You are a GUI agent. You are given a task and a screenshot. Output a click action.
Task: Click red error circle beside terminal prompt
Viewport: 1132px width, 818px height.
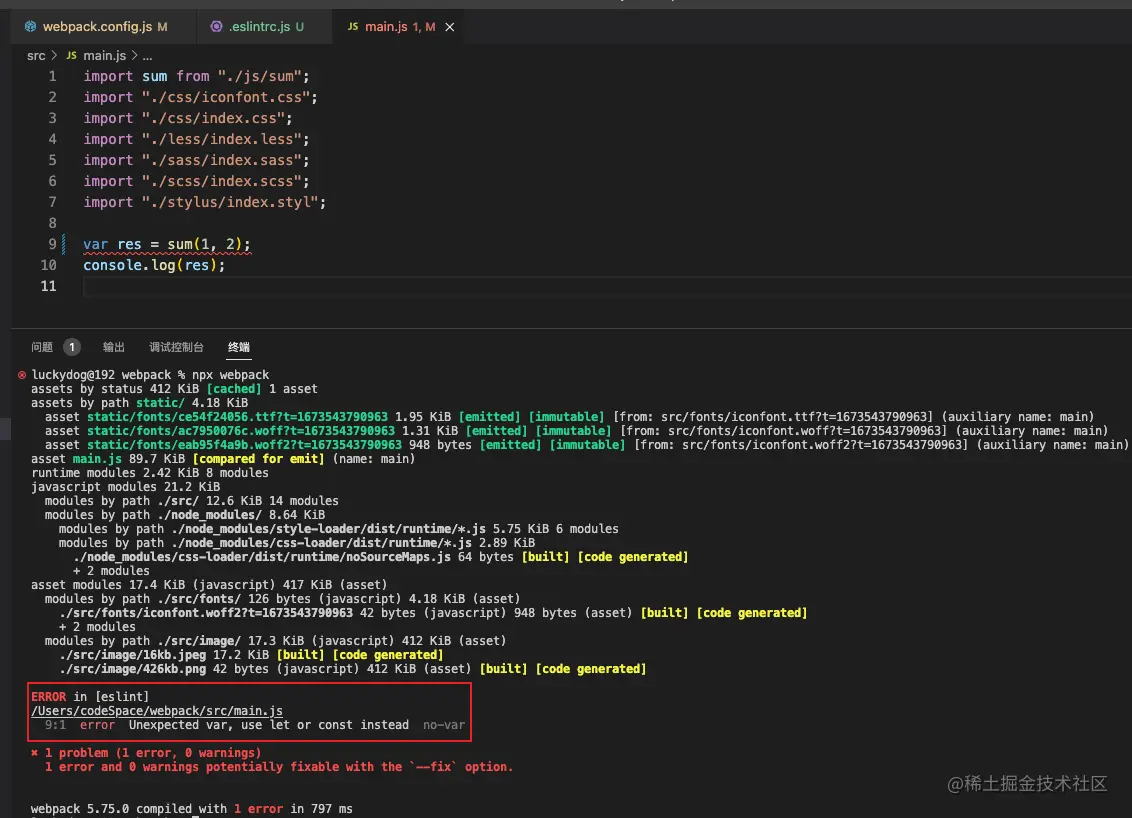(22, 375)
